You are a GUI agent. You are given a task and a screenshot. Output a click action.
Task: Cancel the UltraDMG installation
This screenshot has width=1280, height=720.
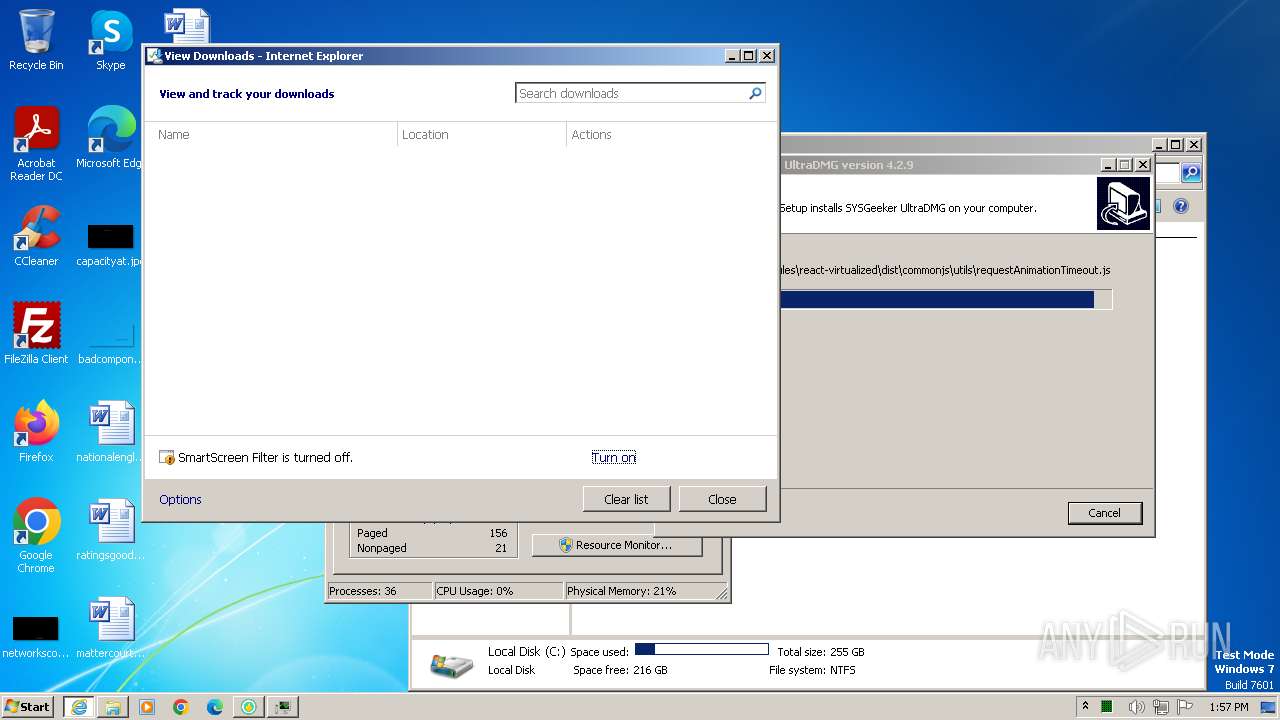1104,513
